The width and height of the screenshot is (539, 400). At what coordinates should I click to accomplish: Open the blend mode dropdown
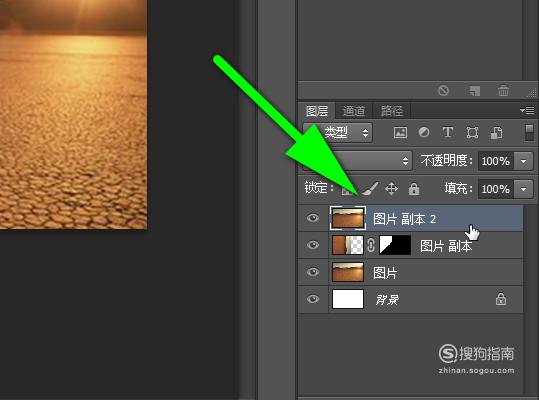pyautogui.click(x=357, y=160)
